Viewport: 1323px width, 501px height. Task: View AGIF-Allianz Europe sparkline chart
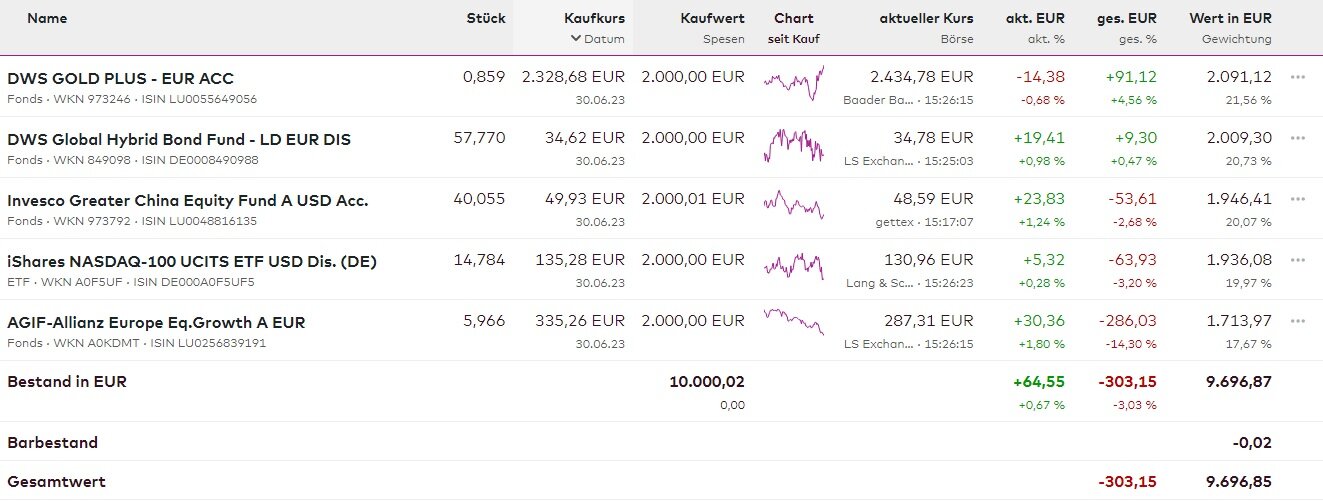coord(793,322)
